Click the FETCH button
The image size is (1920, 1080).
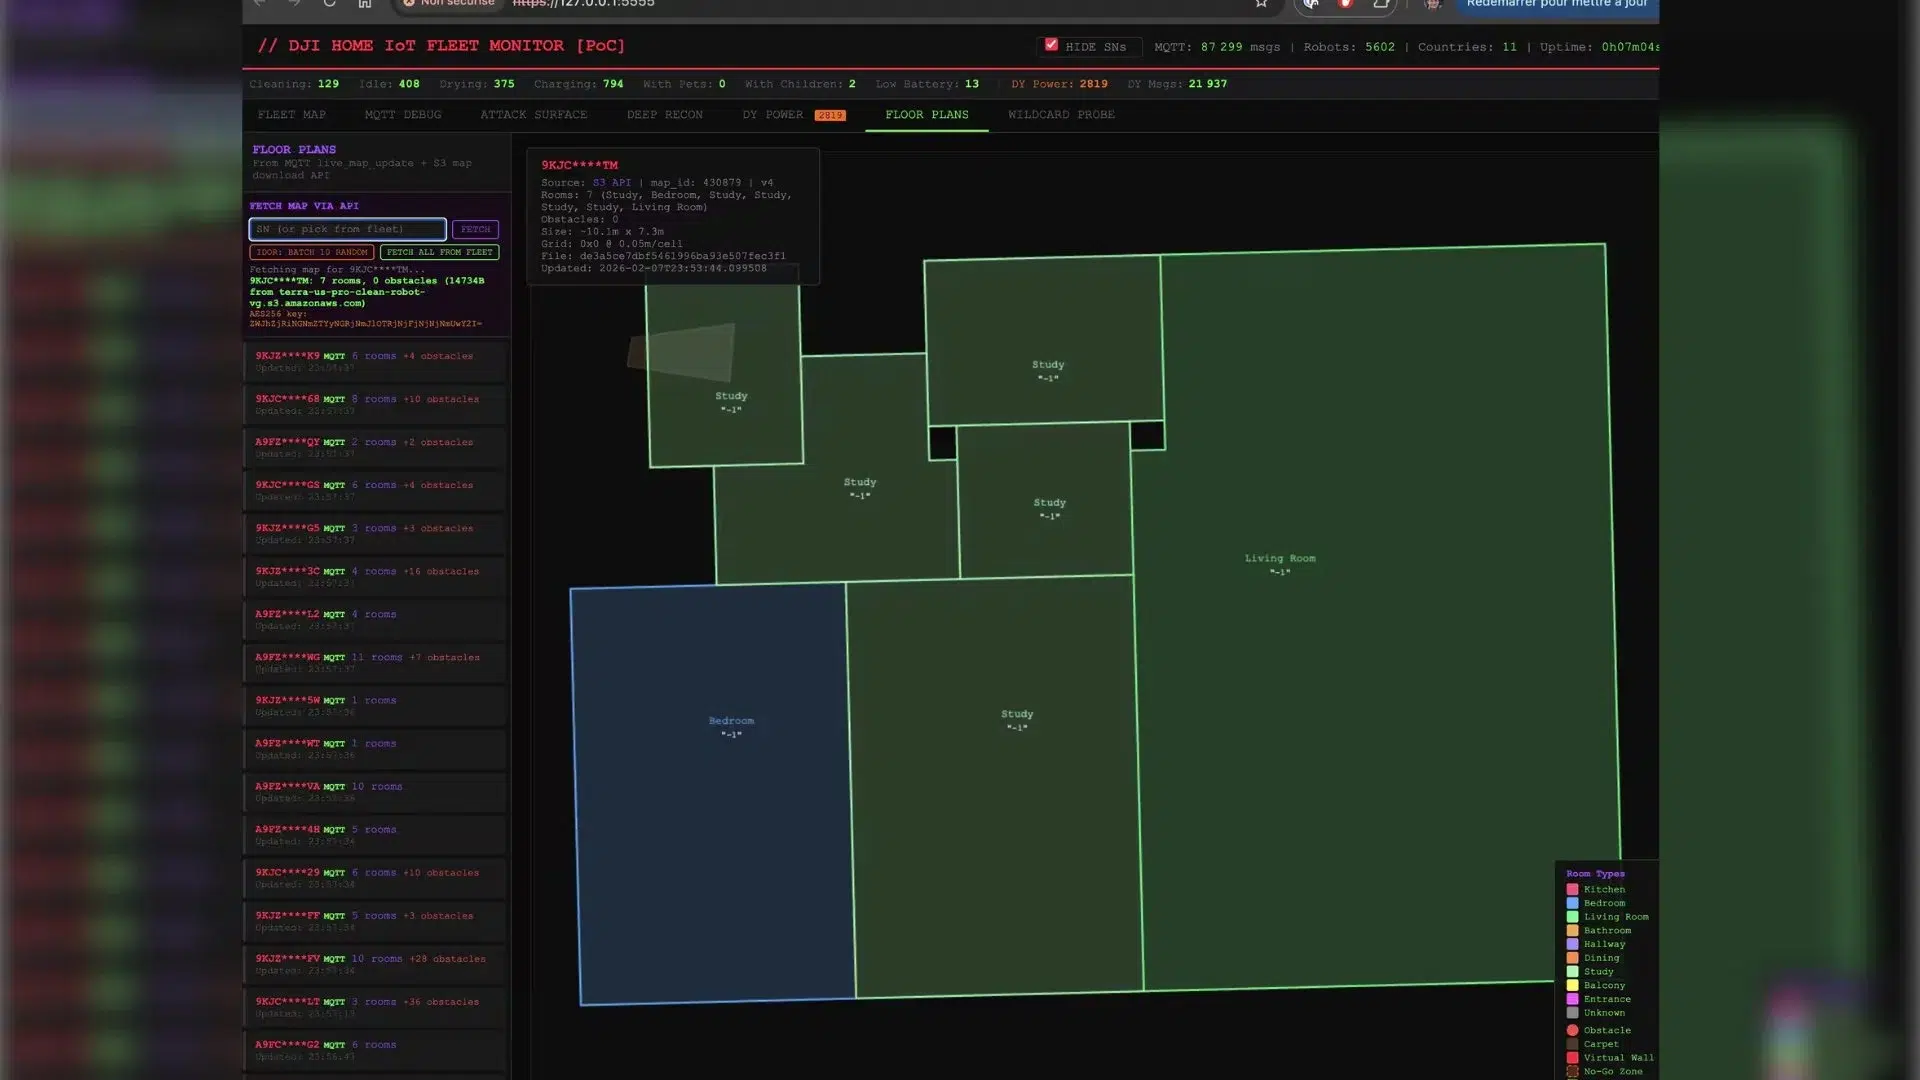point(475,229)
